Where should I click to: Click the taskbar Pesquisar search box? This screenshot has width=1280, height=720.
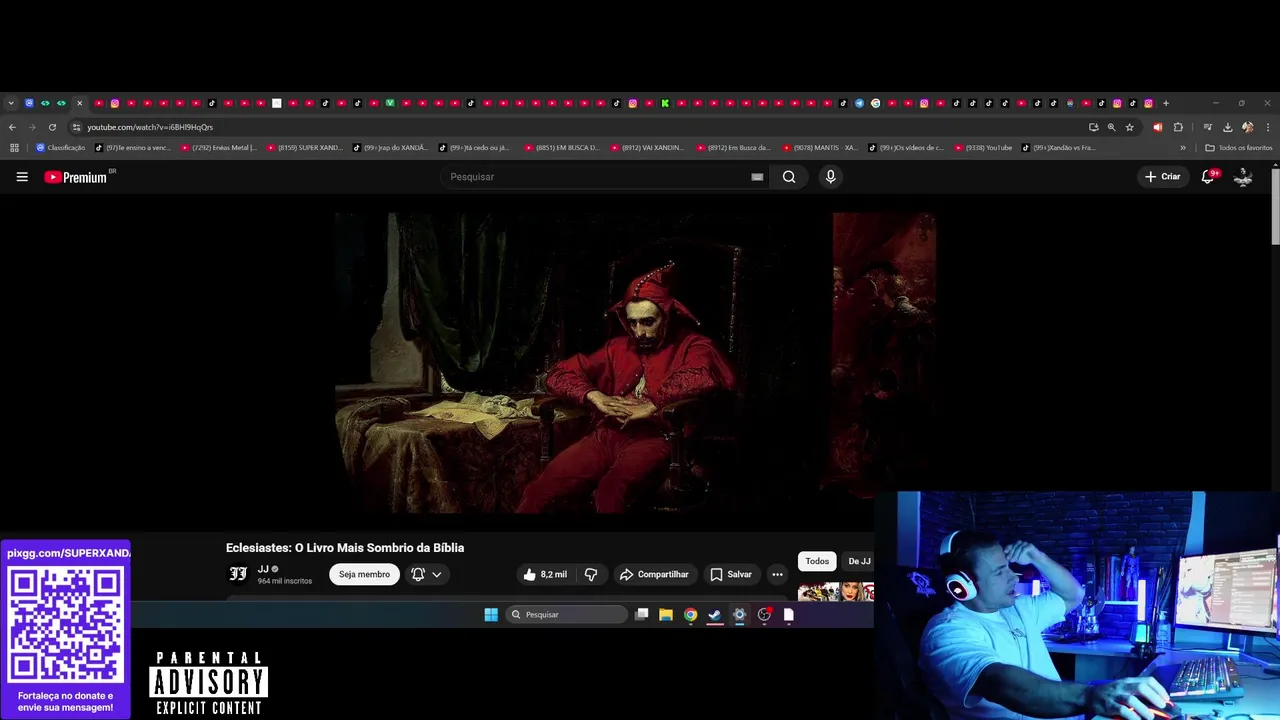click(566, 615)
